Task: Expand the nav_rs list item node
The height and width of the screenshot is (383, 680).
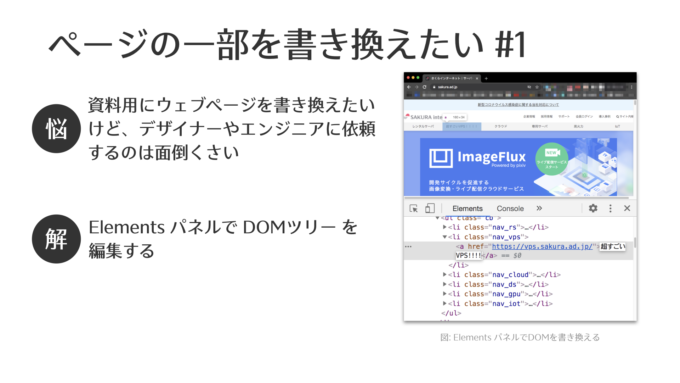Action: coord(445,227)
